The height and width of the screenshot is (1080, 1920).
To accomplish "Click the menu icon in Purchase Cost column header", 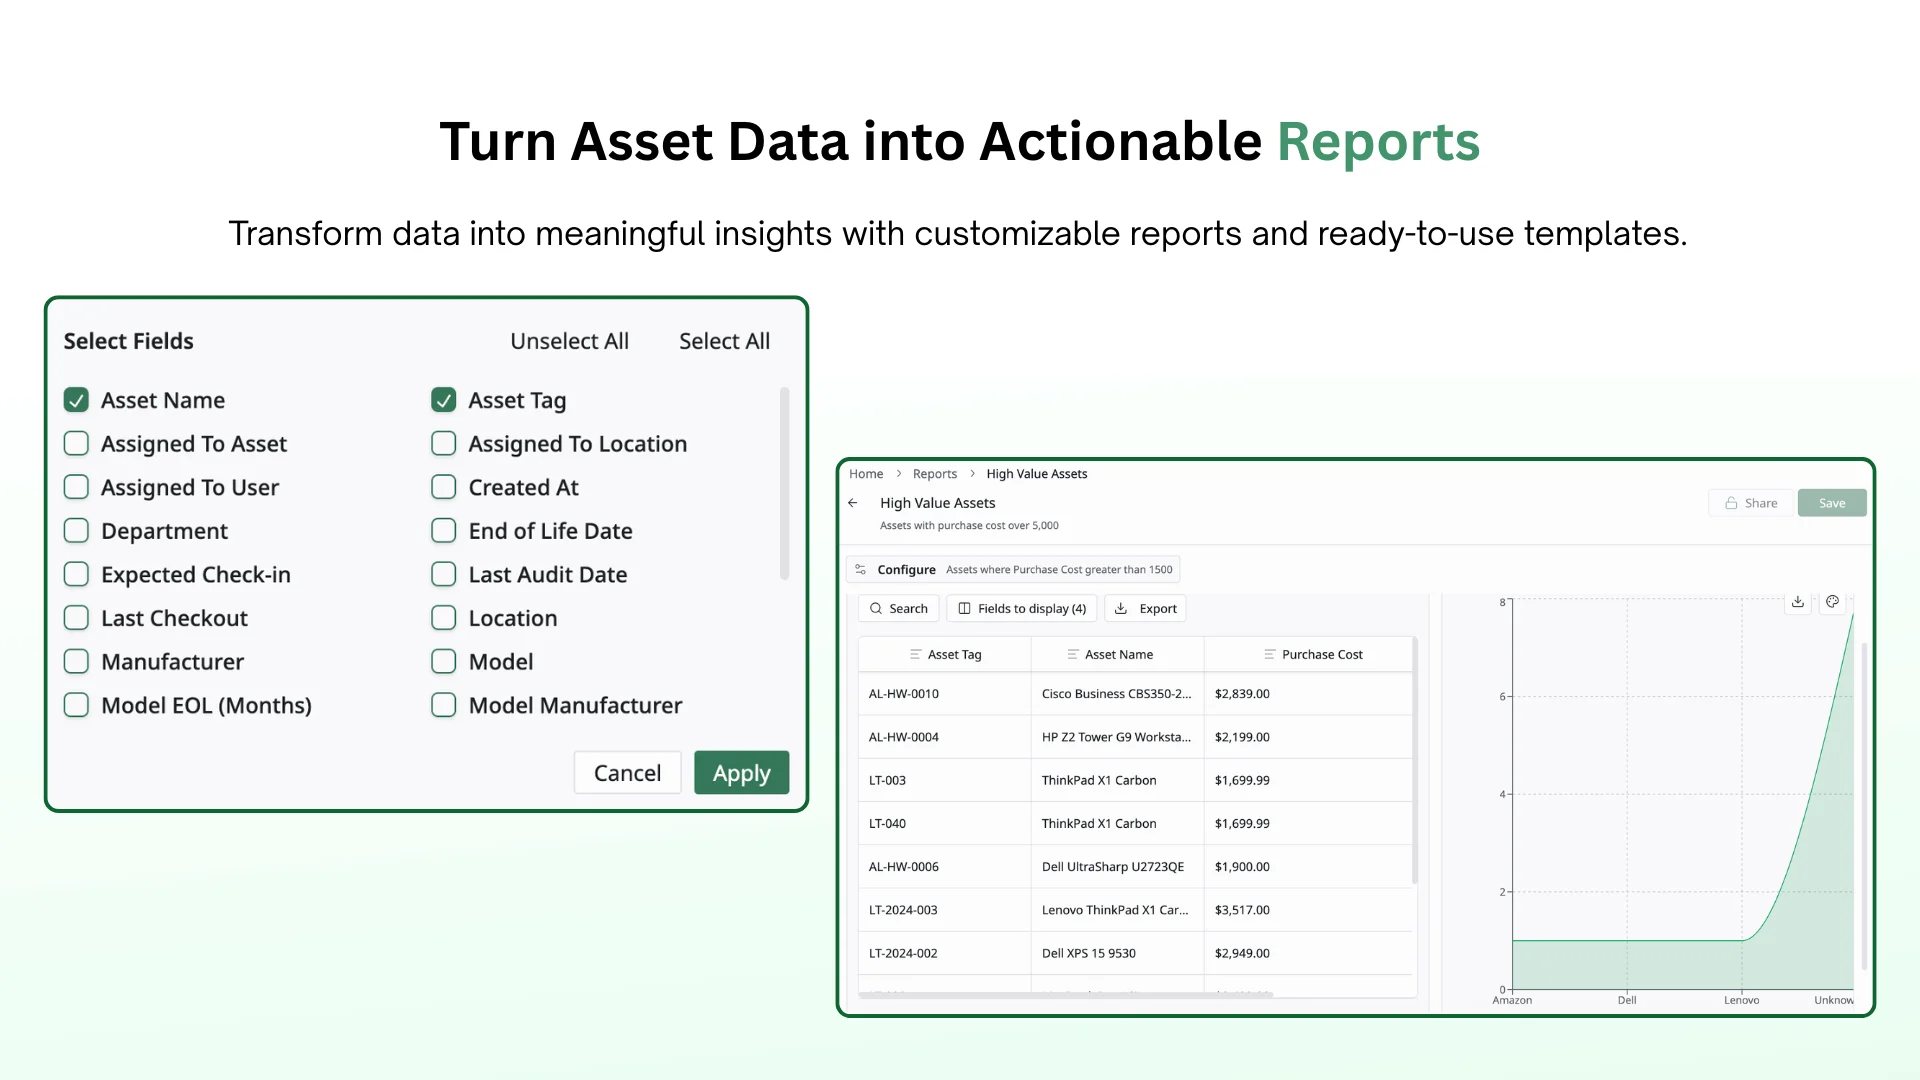I will click(x=1269, y=655).
